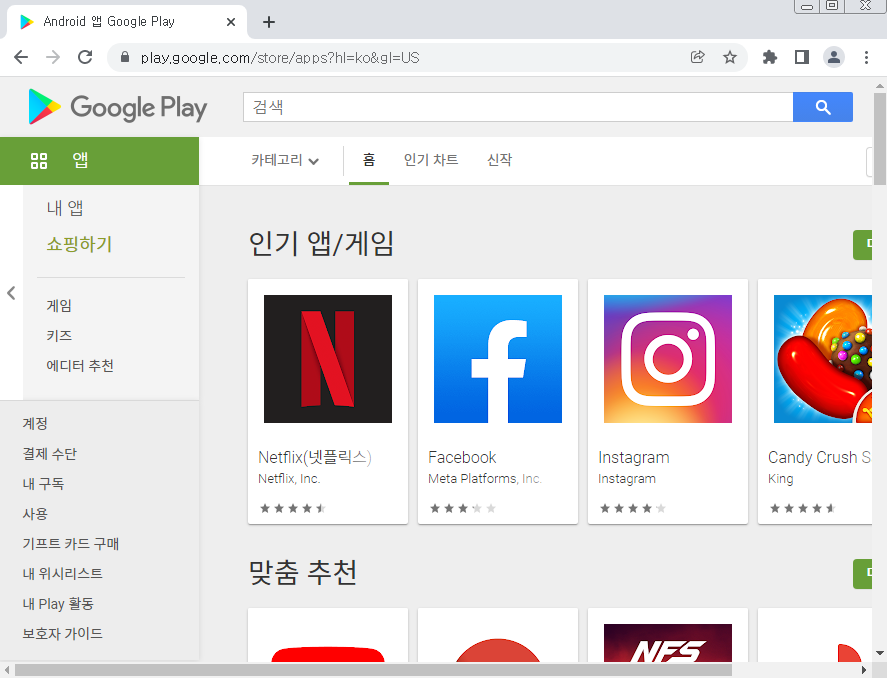Open the Facebook app icon
This screenshot has width=887, height=678.
click(498, 359)
